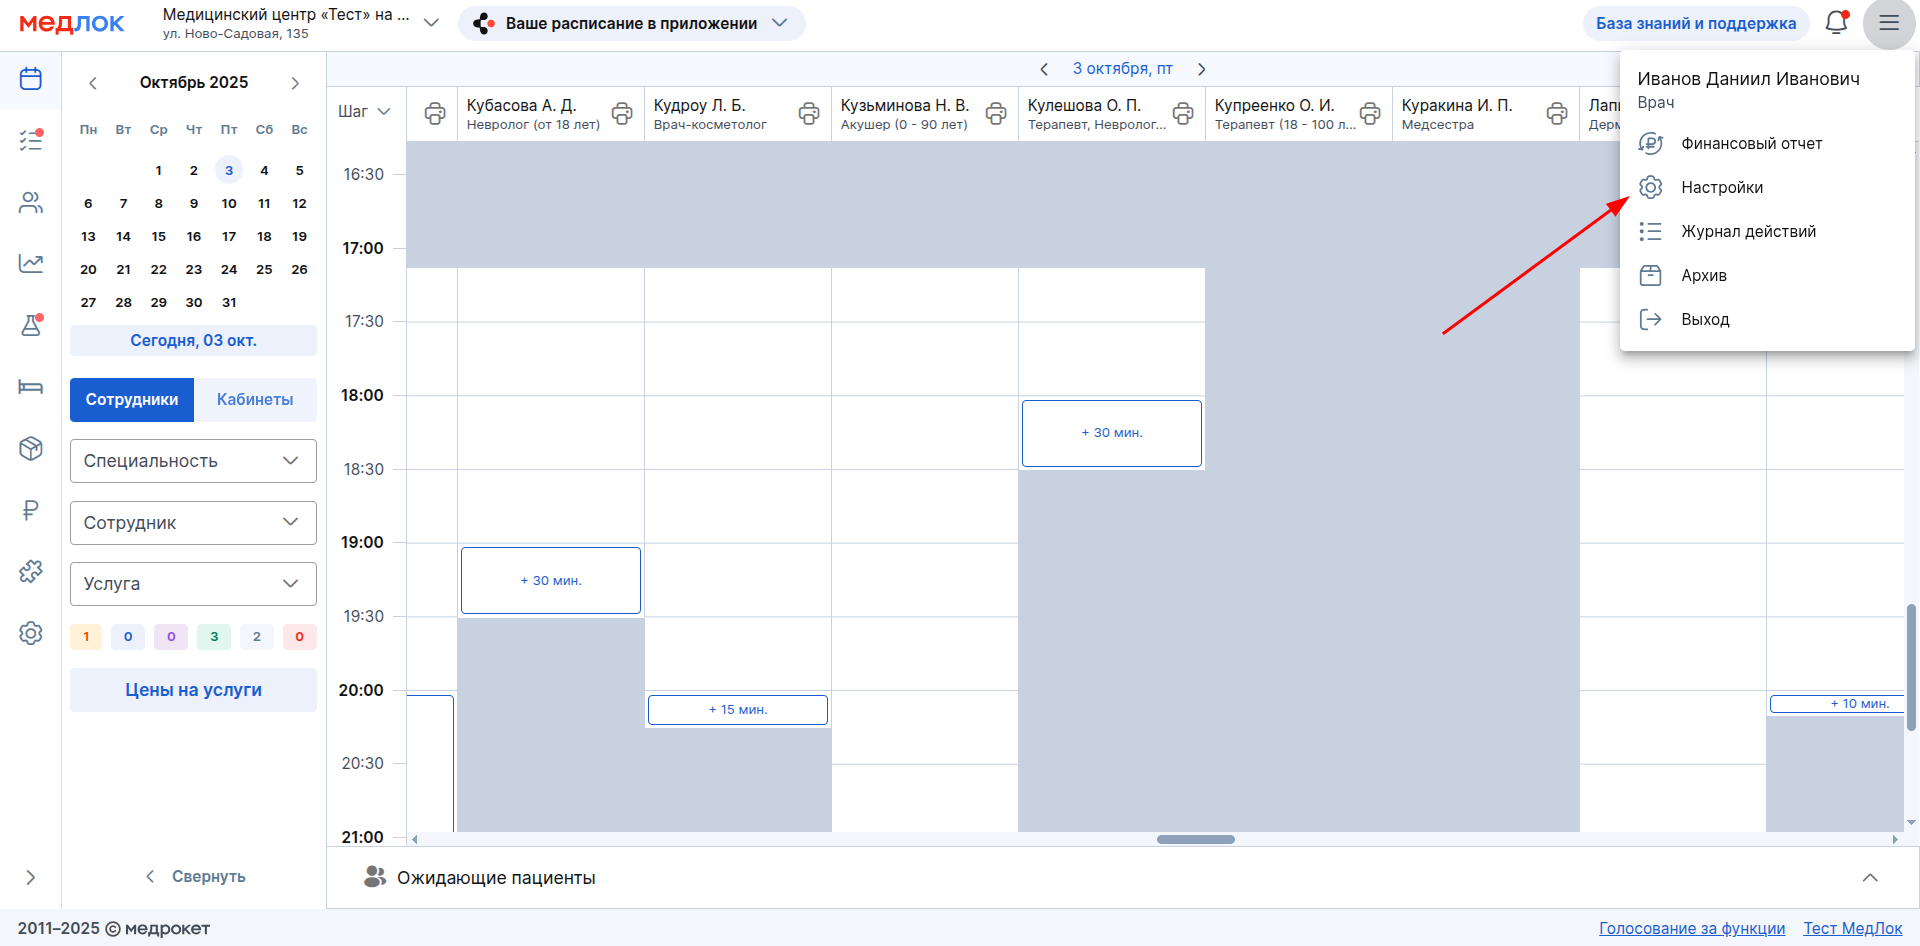Open the laboratory flask sidebar icon

click(x=31, y=325)
